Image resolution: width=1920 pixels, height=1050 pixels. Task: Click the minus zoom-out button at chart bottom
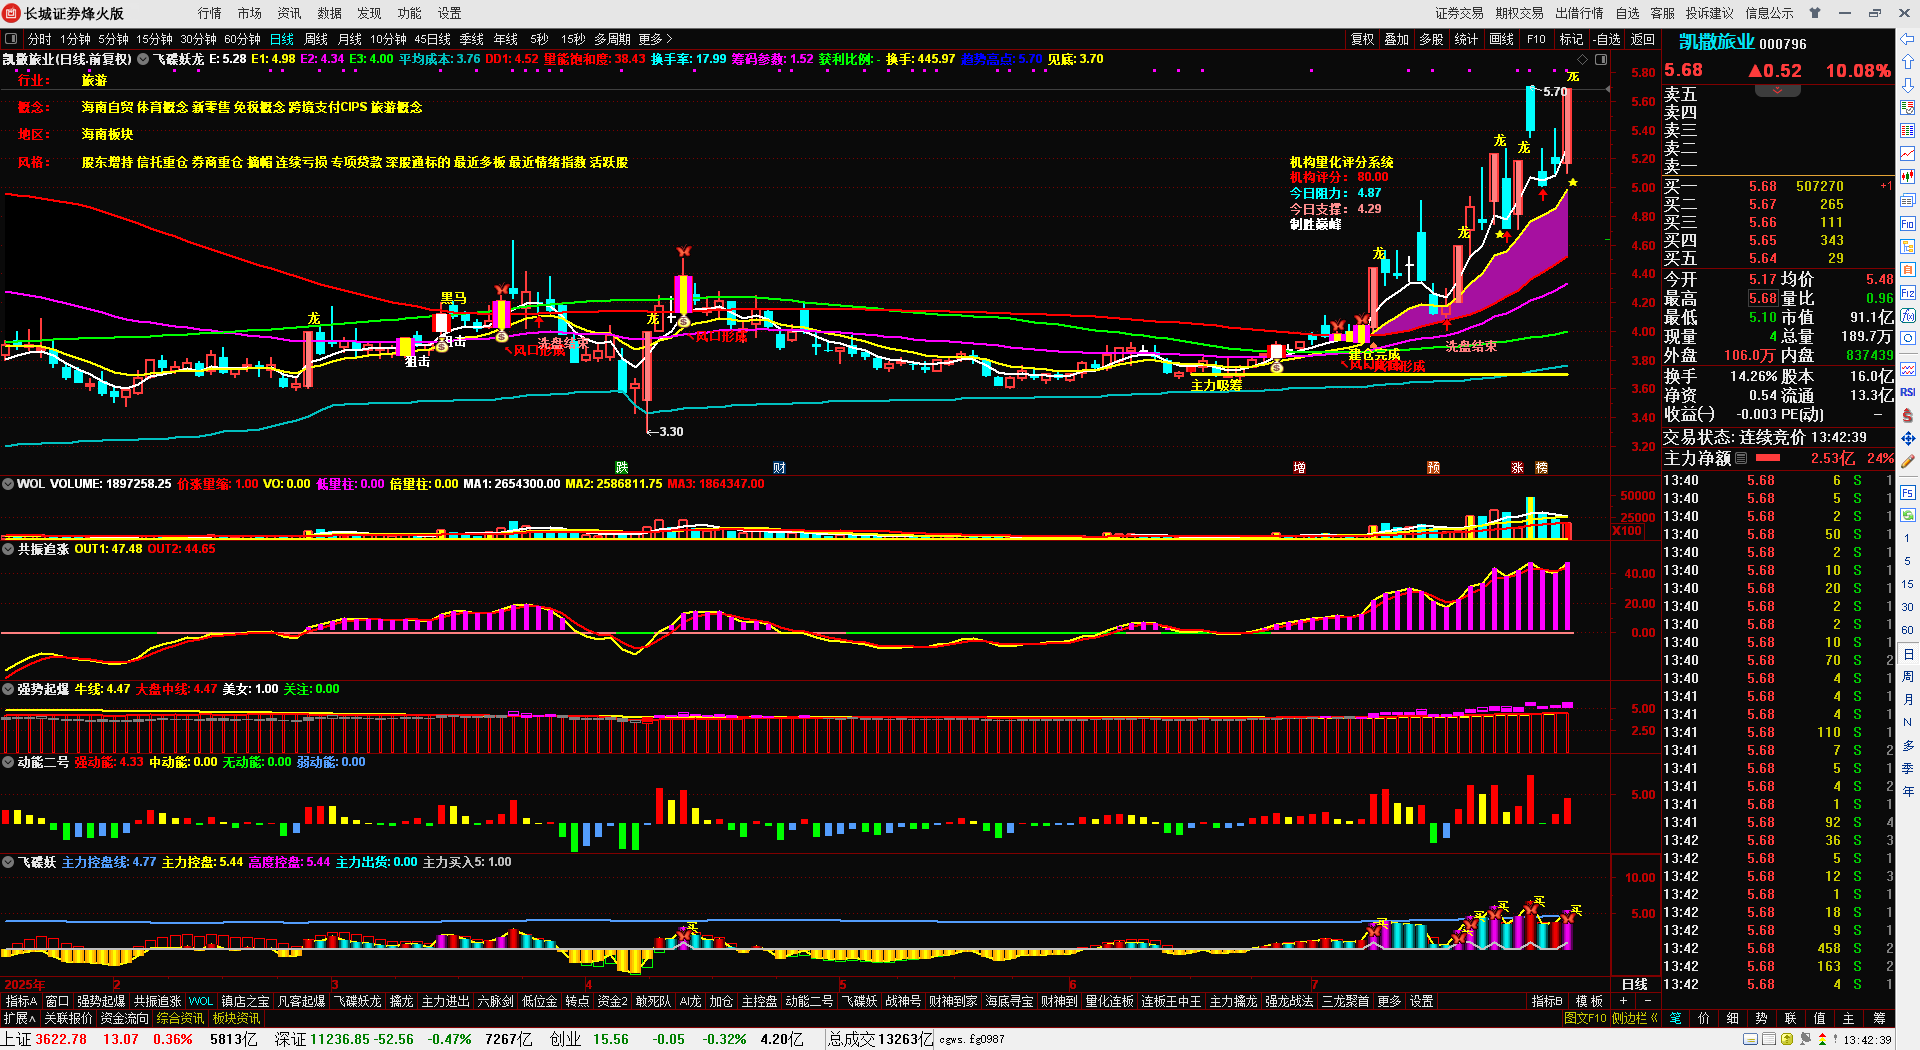tap(1647, 1001)
